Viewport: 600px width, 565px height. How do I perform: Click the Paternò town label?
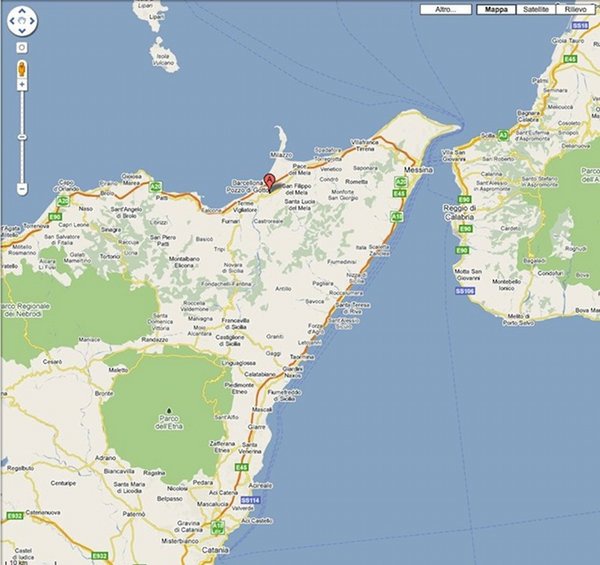(134, 514)
